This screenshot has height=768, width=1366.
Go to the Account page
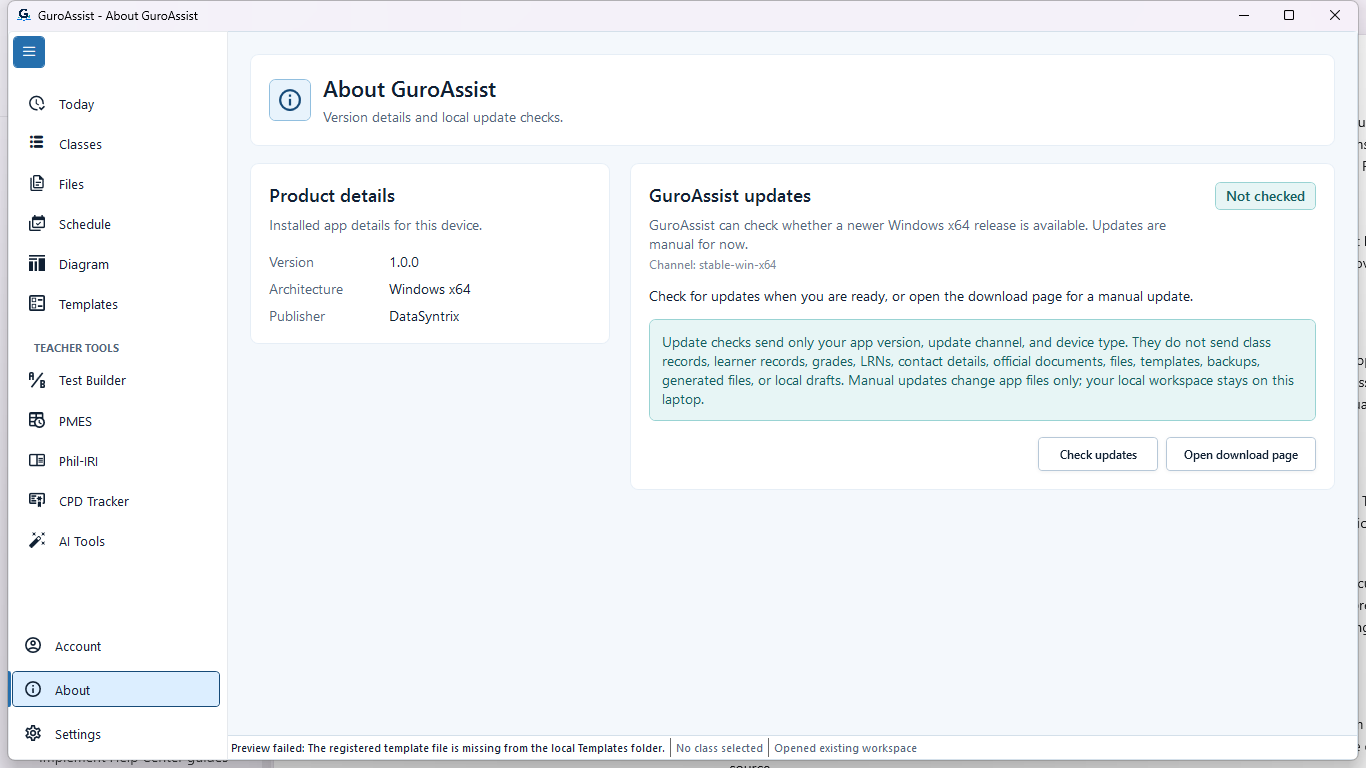coord(115,646)
